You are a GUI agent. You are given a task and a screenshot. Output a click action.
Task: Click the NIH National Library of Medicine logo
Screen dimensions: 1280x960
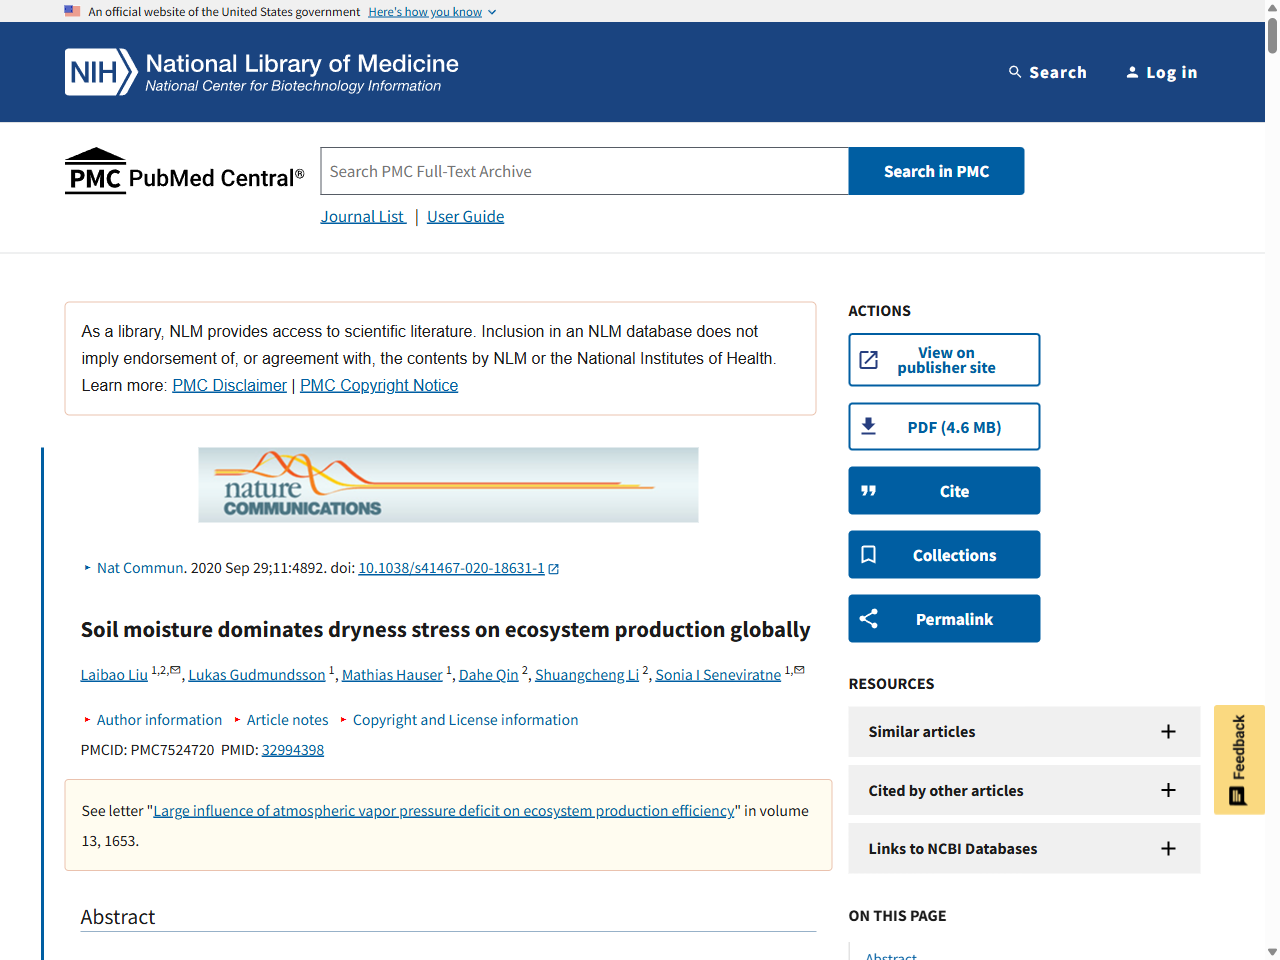[x=260, y=71]
